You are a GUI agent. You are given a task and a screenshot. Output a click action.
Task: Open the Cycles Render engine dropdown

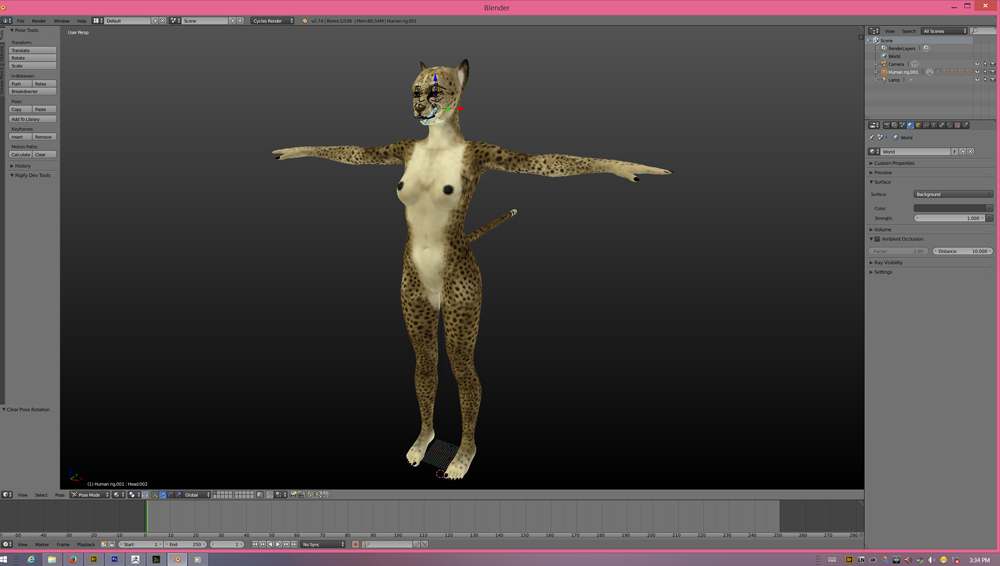(272, 20)
